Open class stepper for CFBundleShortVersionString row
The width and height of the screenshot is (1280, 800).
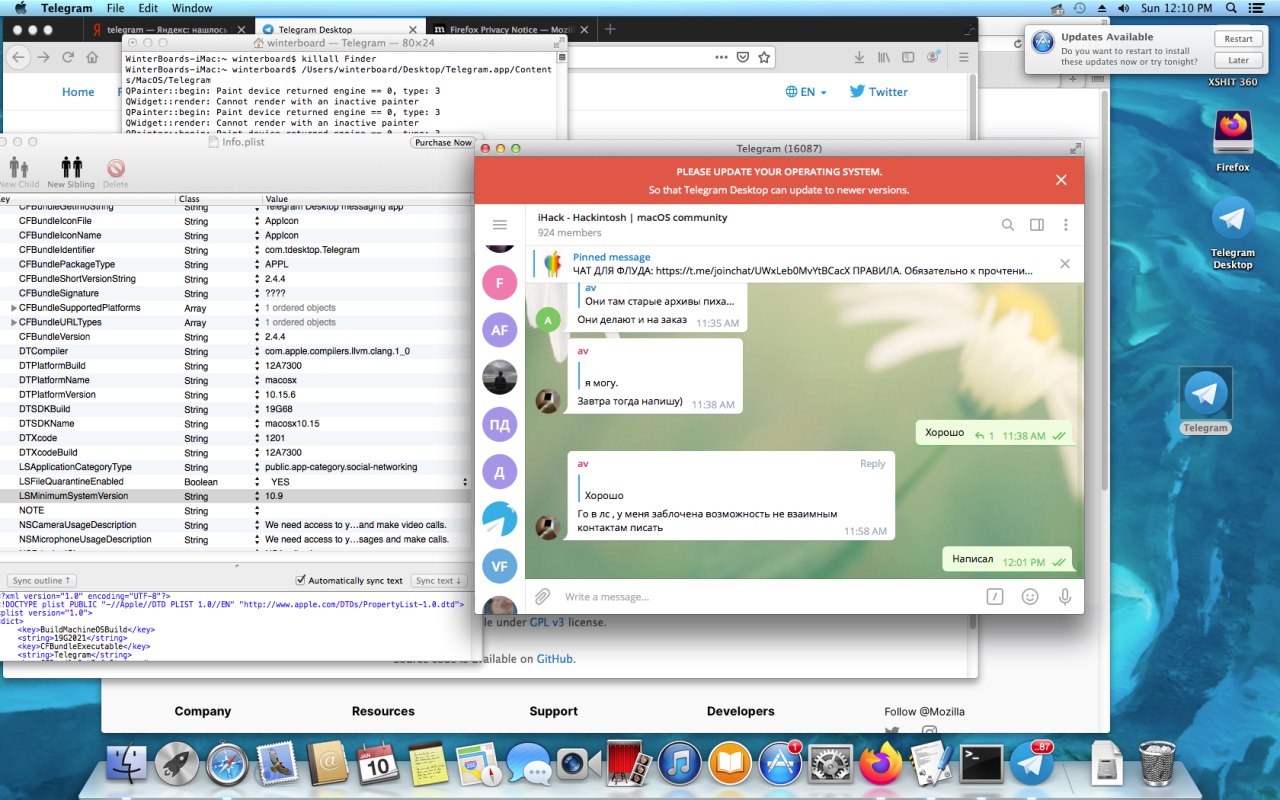pos(257,279)
